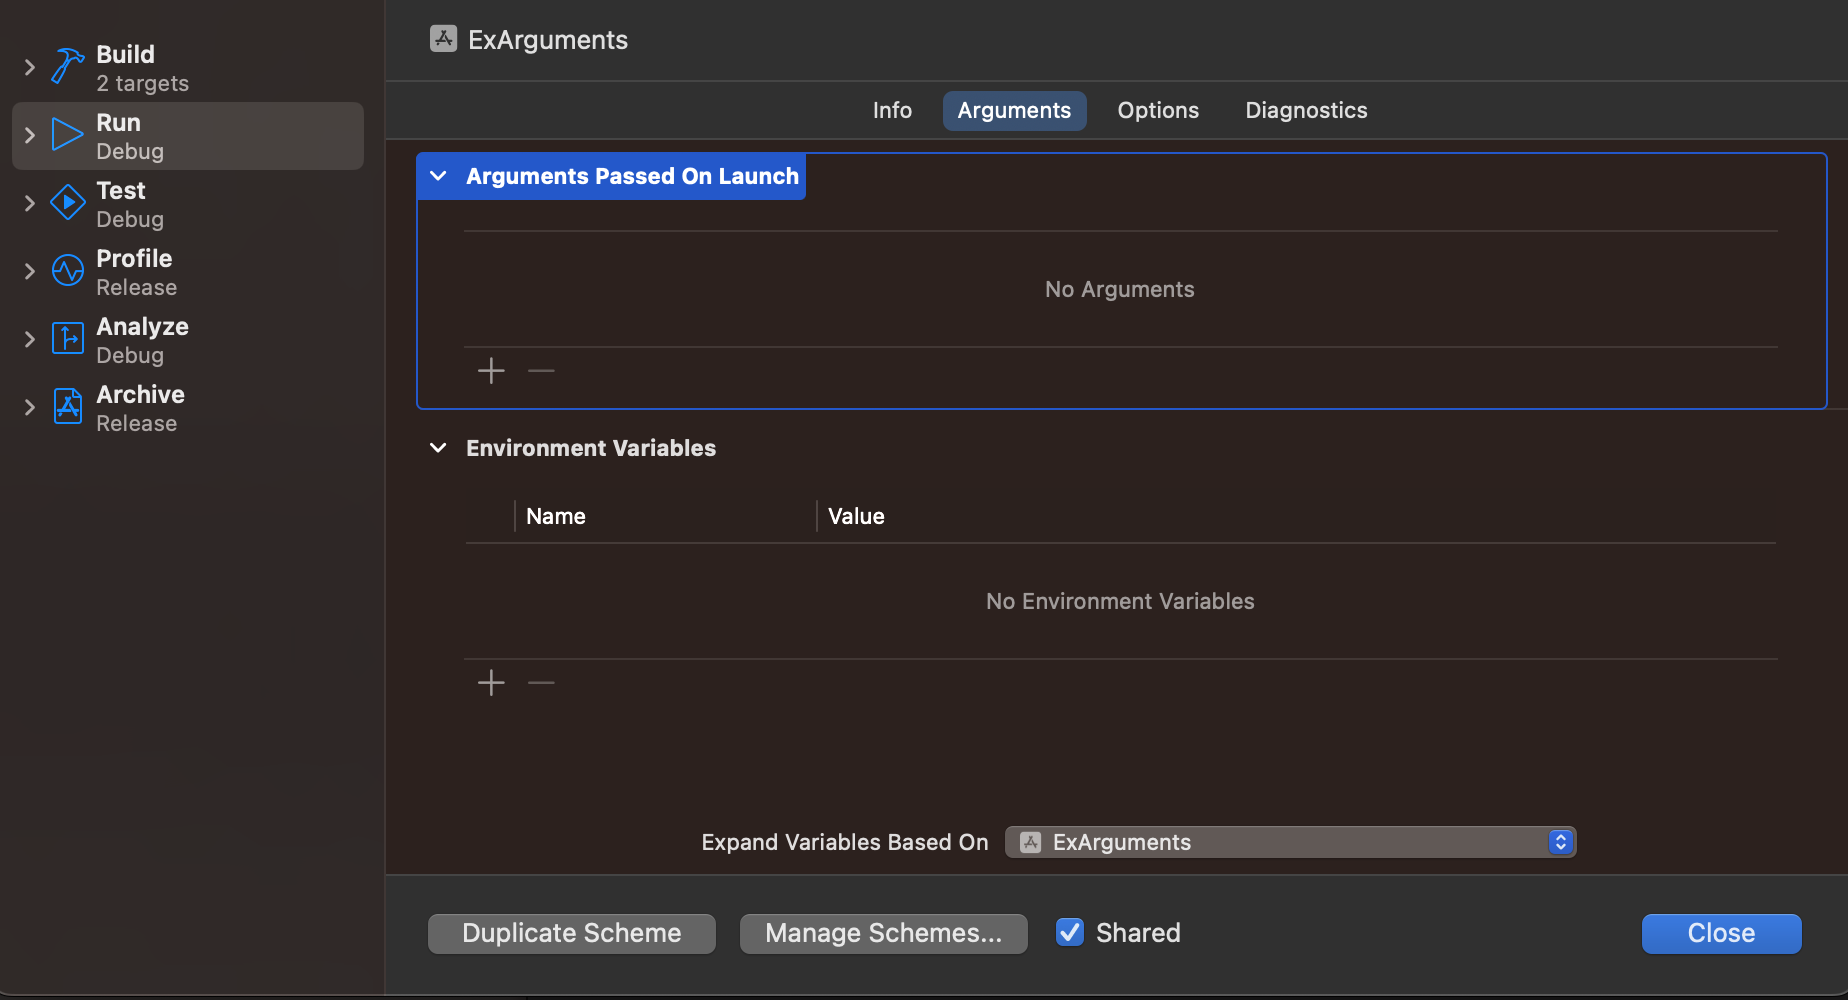Expand the Profile action disclosure chevron
The height and width of the screenshot is (1000, 1848).
click(x=29, y=271)
